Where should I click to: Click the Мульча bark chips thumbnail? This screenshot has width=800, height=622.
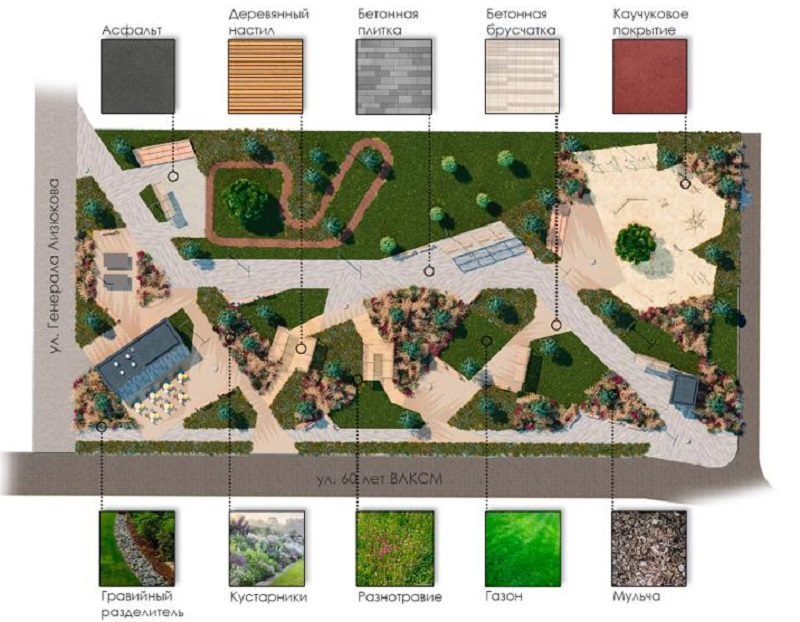pyautogui.click(x=649, y=549)
